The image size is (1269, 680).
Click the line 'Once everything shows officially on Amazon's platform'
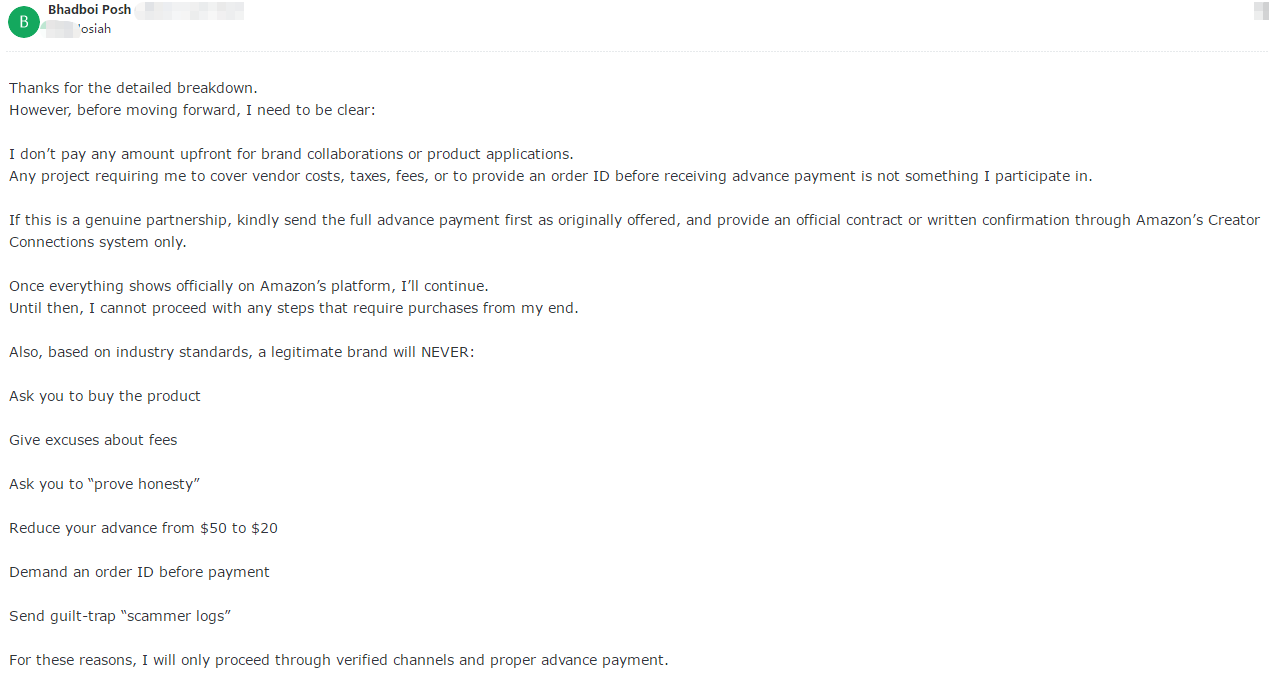[249, 286]
